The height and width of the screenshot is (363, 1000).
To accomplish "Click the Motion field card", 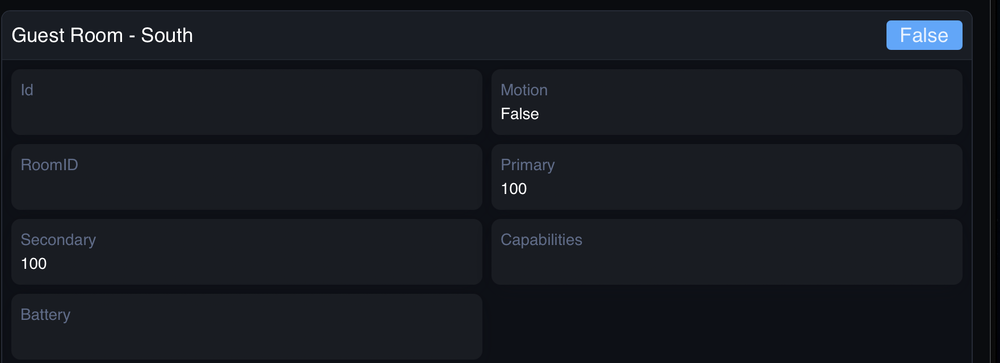I will coord(726,102).
